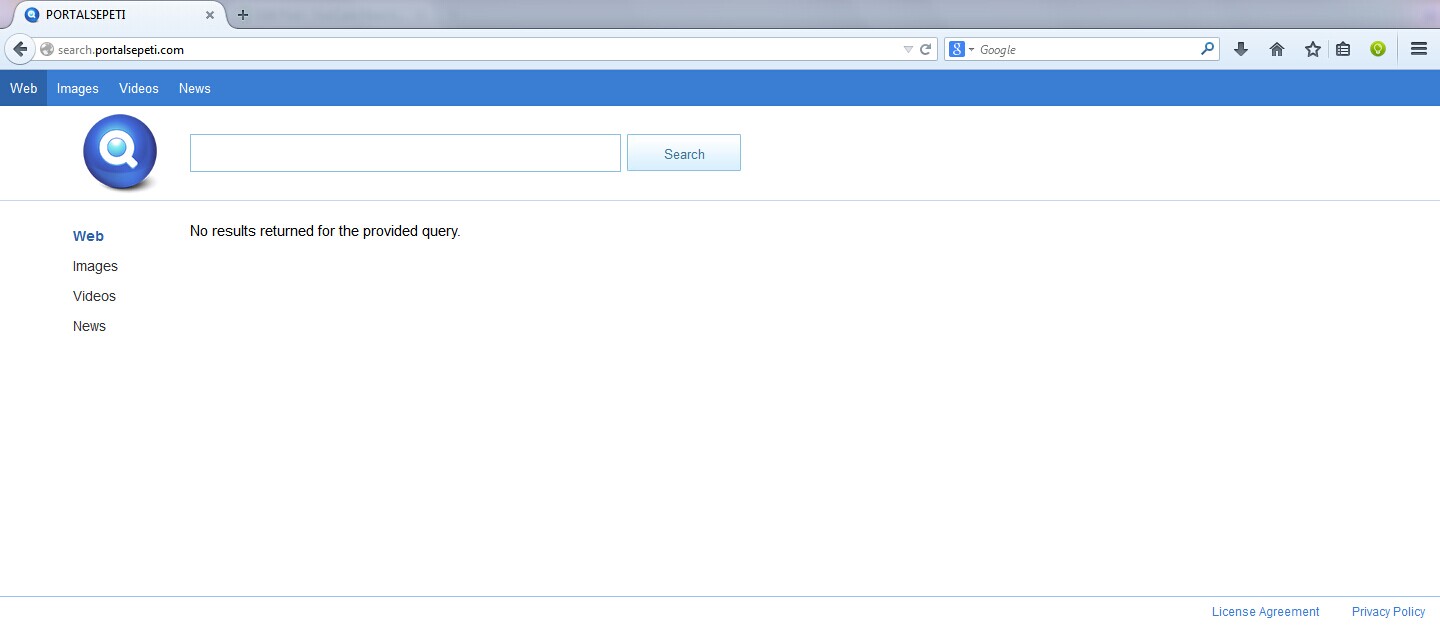Viewport: 1440px width, 643px height.
Task: Open the Downloads arrow icon
Action: (x=1241, y=49)
